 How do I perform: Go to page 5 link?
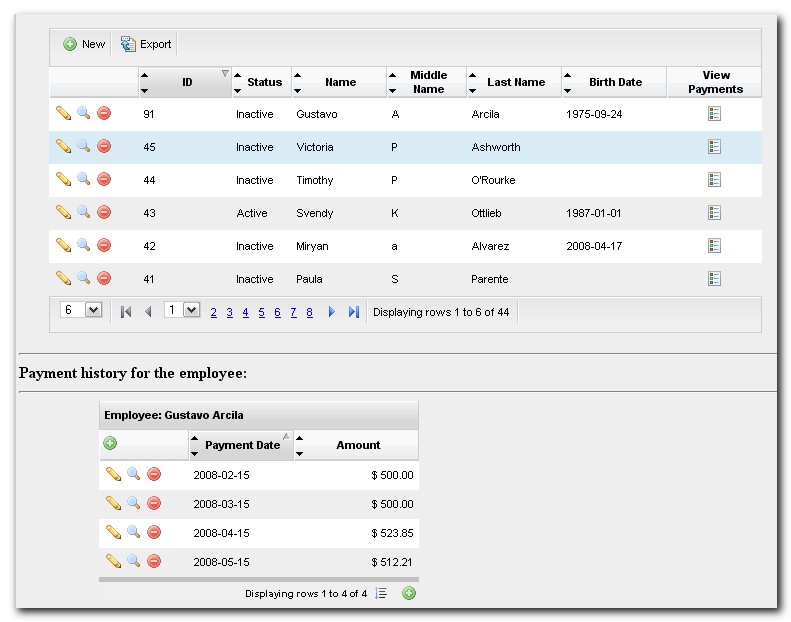(261, 312)
